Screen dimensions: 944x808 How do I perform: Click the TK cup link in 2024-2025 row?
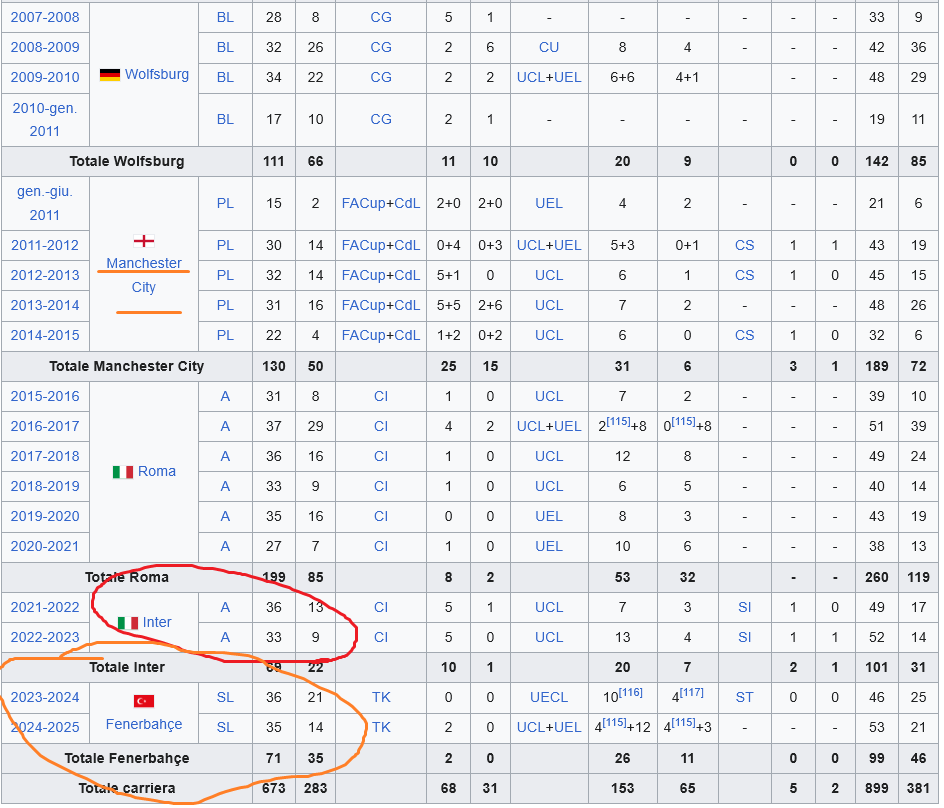[x=380, y=727]
